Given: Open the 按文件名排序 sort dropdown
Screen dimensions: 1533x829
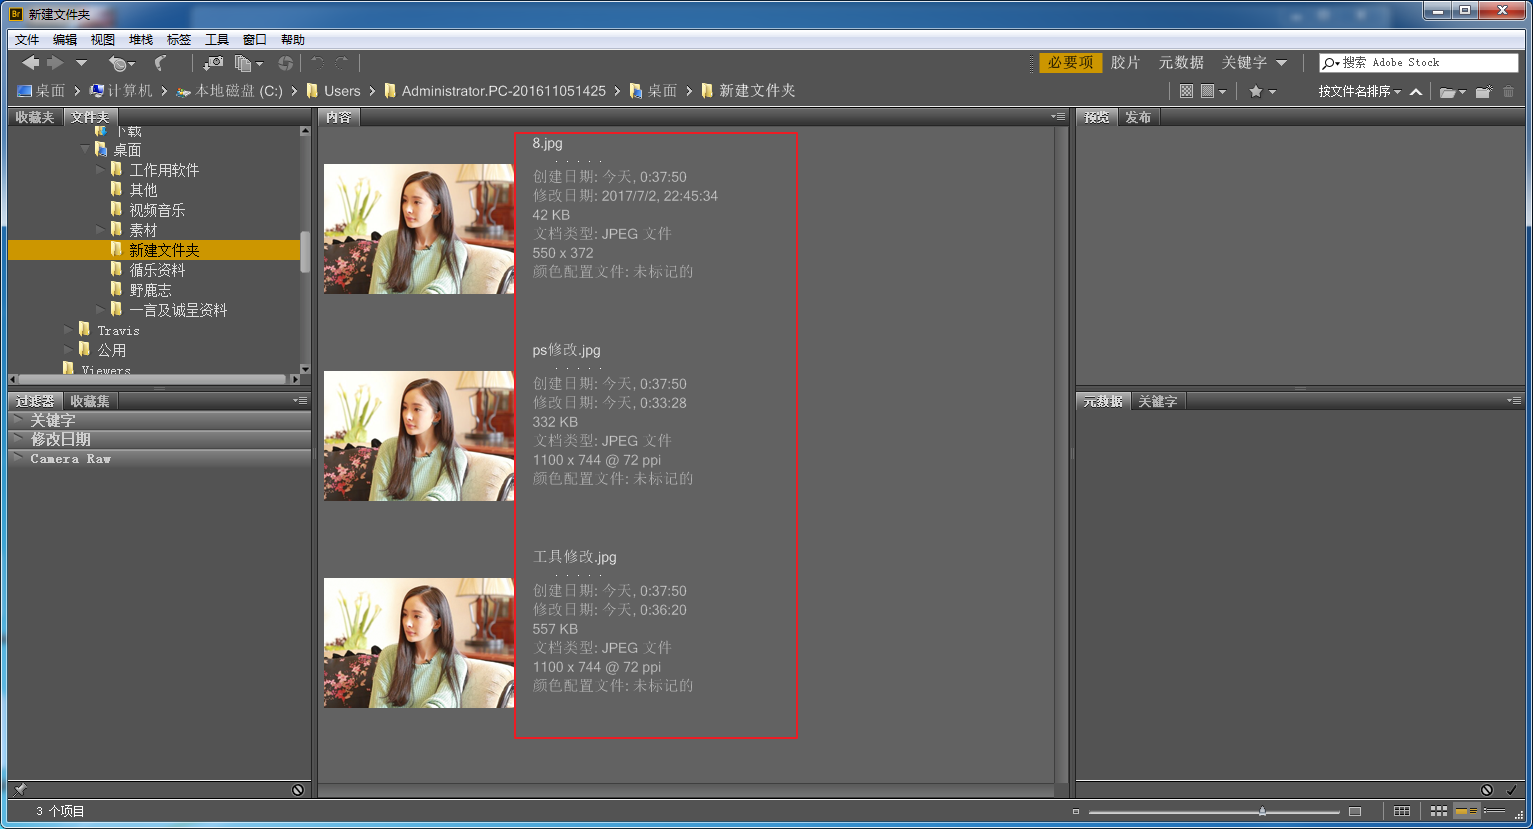Looking at the screenshot, I should pyautogui.click(x=1359, y=91).
